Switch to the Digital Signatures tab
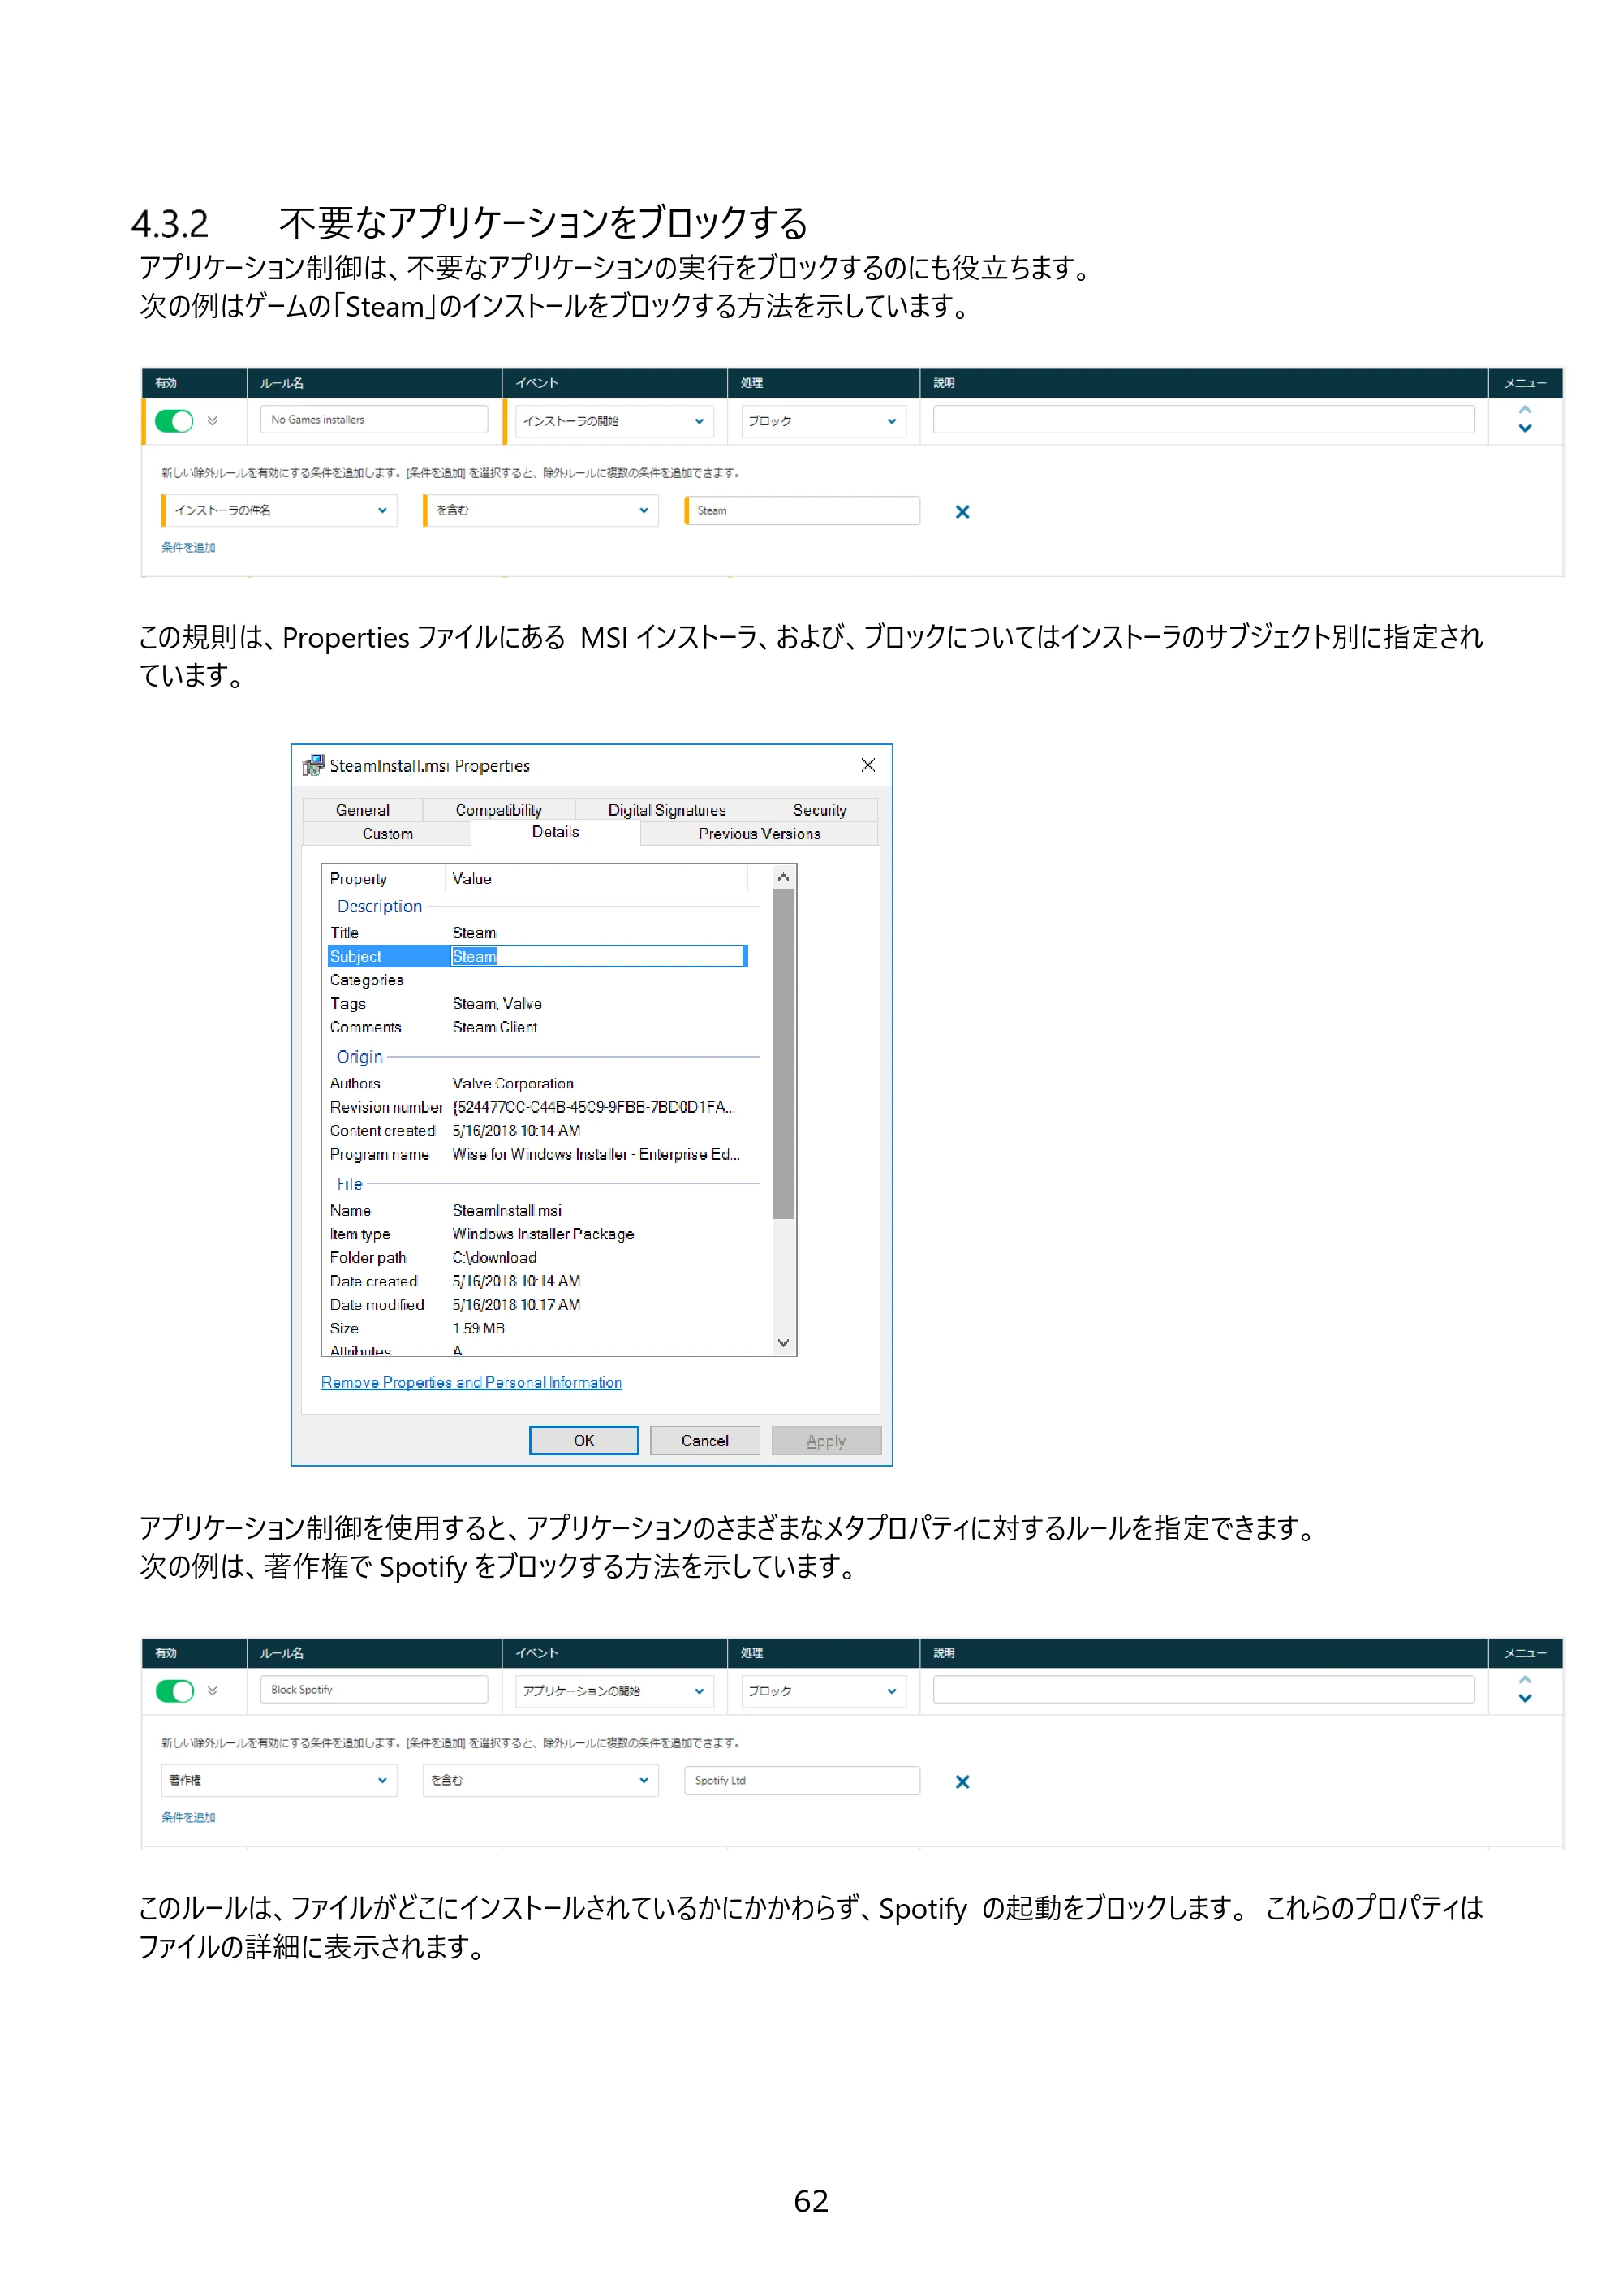Viewport: 1623px width, 2296px height. tap(667, 810)
